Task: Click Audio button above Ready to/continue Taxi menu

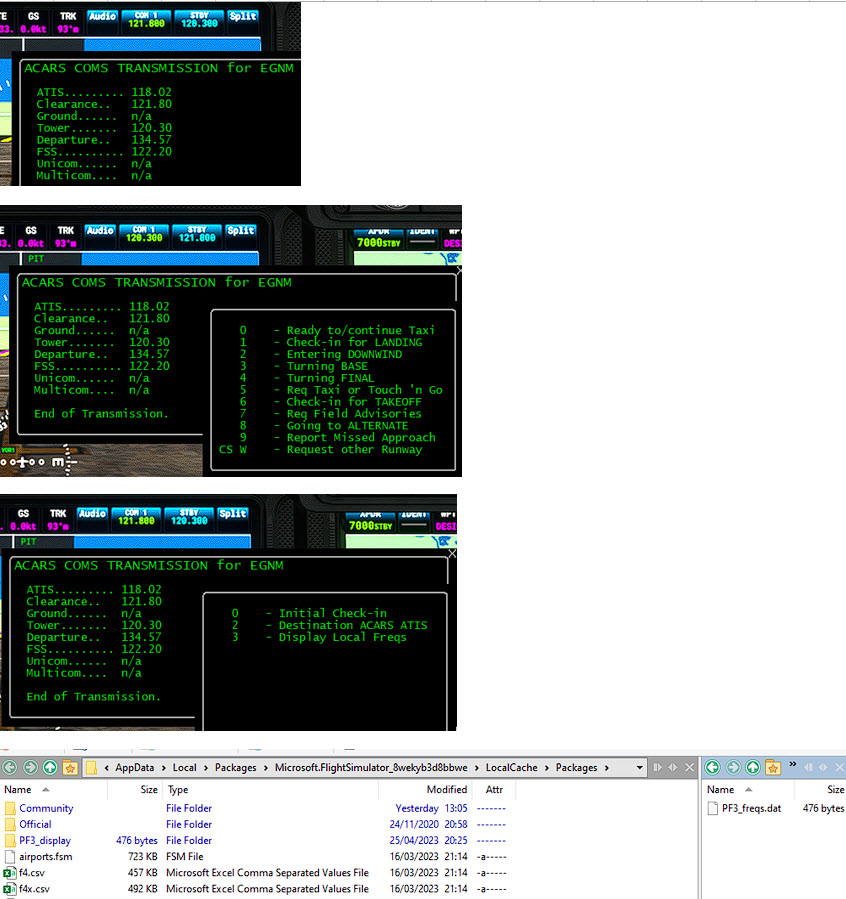Action: pos(100,230)
